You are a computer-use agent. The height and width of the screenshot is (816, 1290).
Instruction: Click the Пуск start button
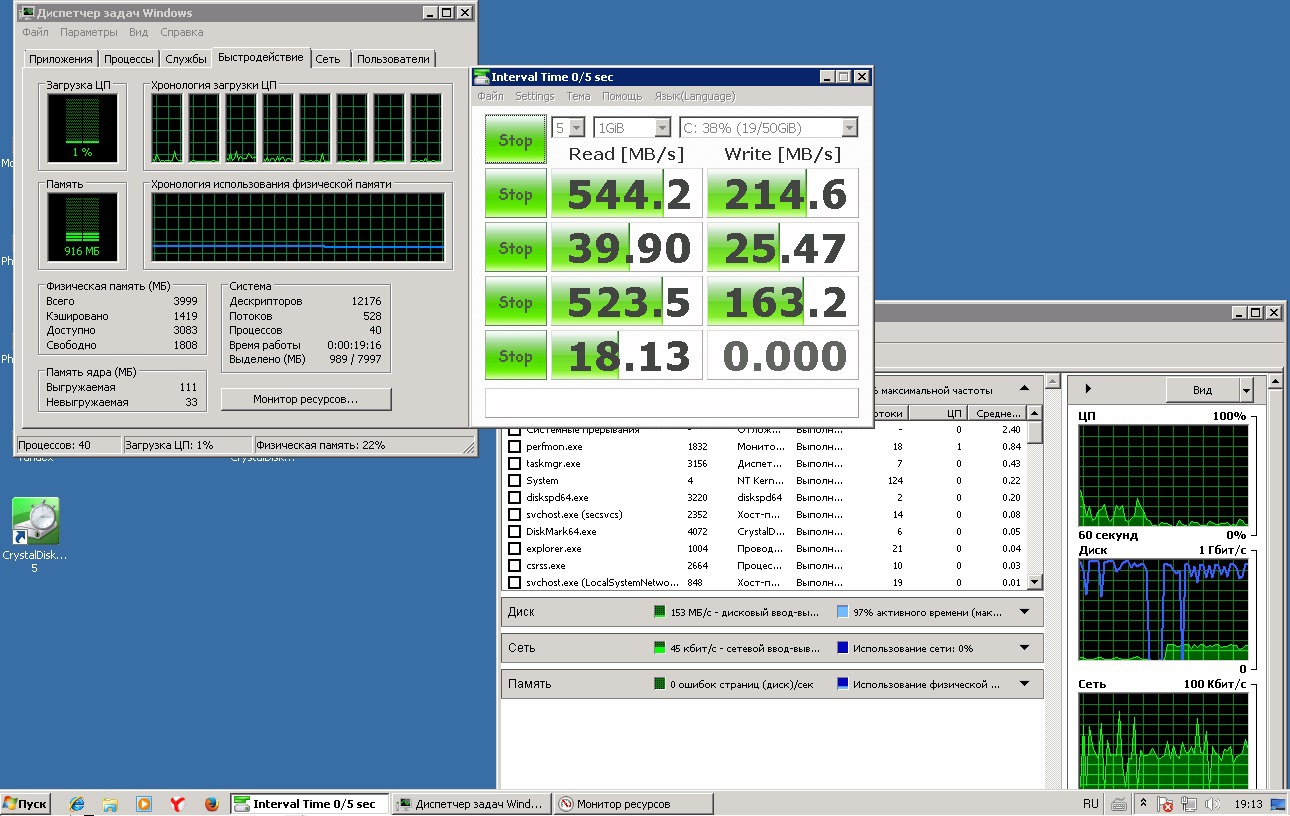coord(26,804)
